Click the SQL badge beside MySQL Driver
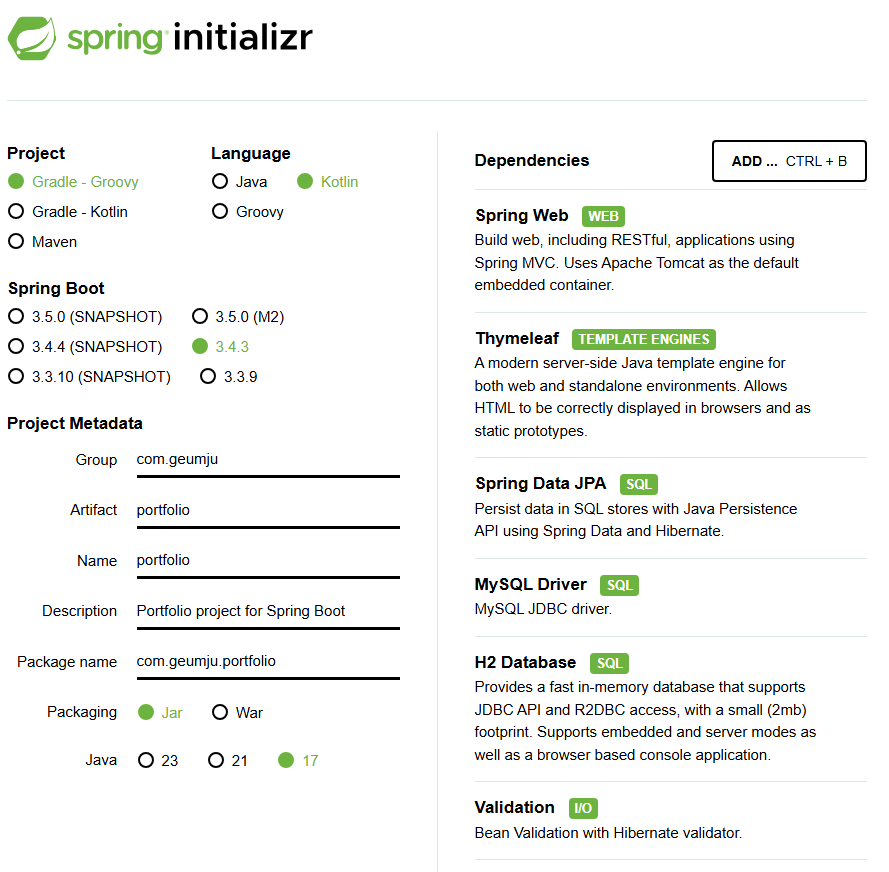Screen dimensions: 889x872 pyautogui.click(x=619, y=585)
